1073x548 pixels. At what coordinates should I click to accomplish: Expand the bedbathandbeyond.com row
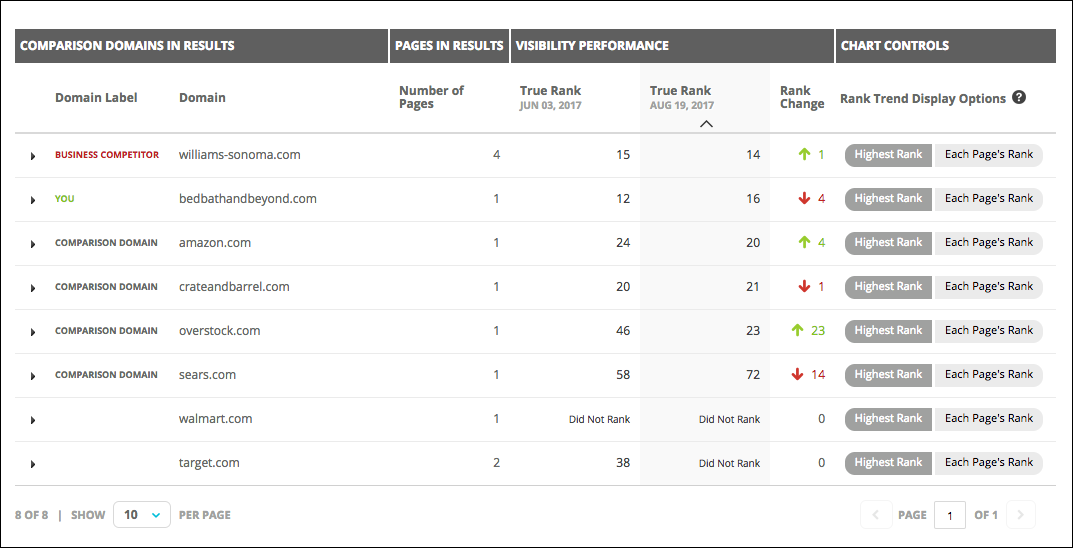pyautogui.click(x=32, y=200)
